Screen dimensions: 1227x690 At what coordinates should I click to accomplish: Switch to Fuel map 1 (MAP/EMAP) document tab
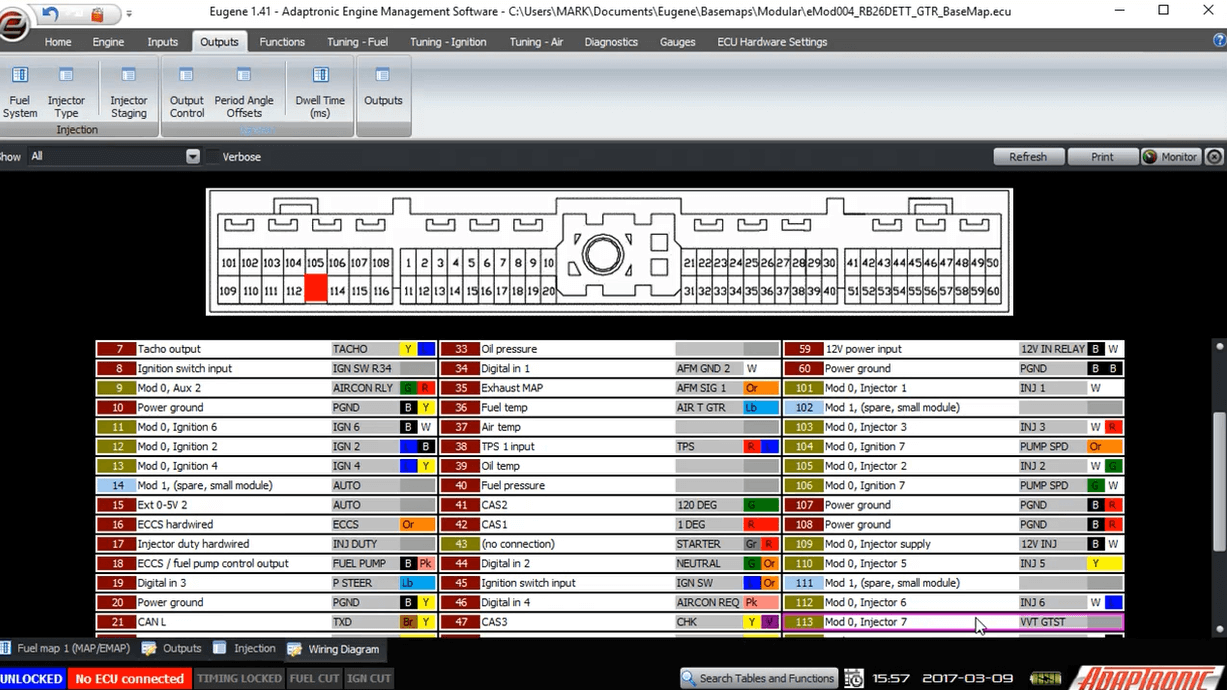68,649
